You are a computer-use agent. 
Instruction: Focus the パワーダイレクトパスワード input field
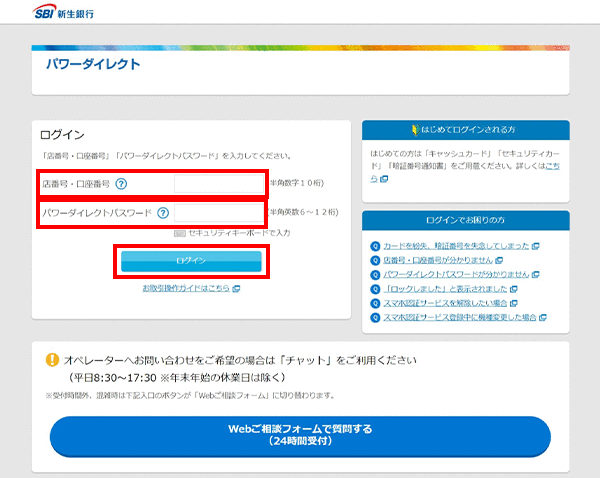pos(219,213)
